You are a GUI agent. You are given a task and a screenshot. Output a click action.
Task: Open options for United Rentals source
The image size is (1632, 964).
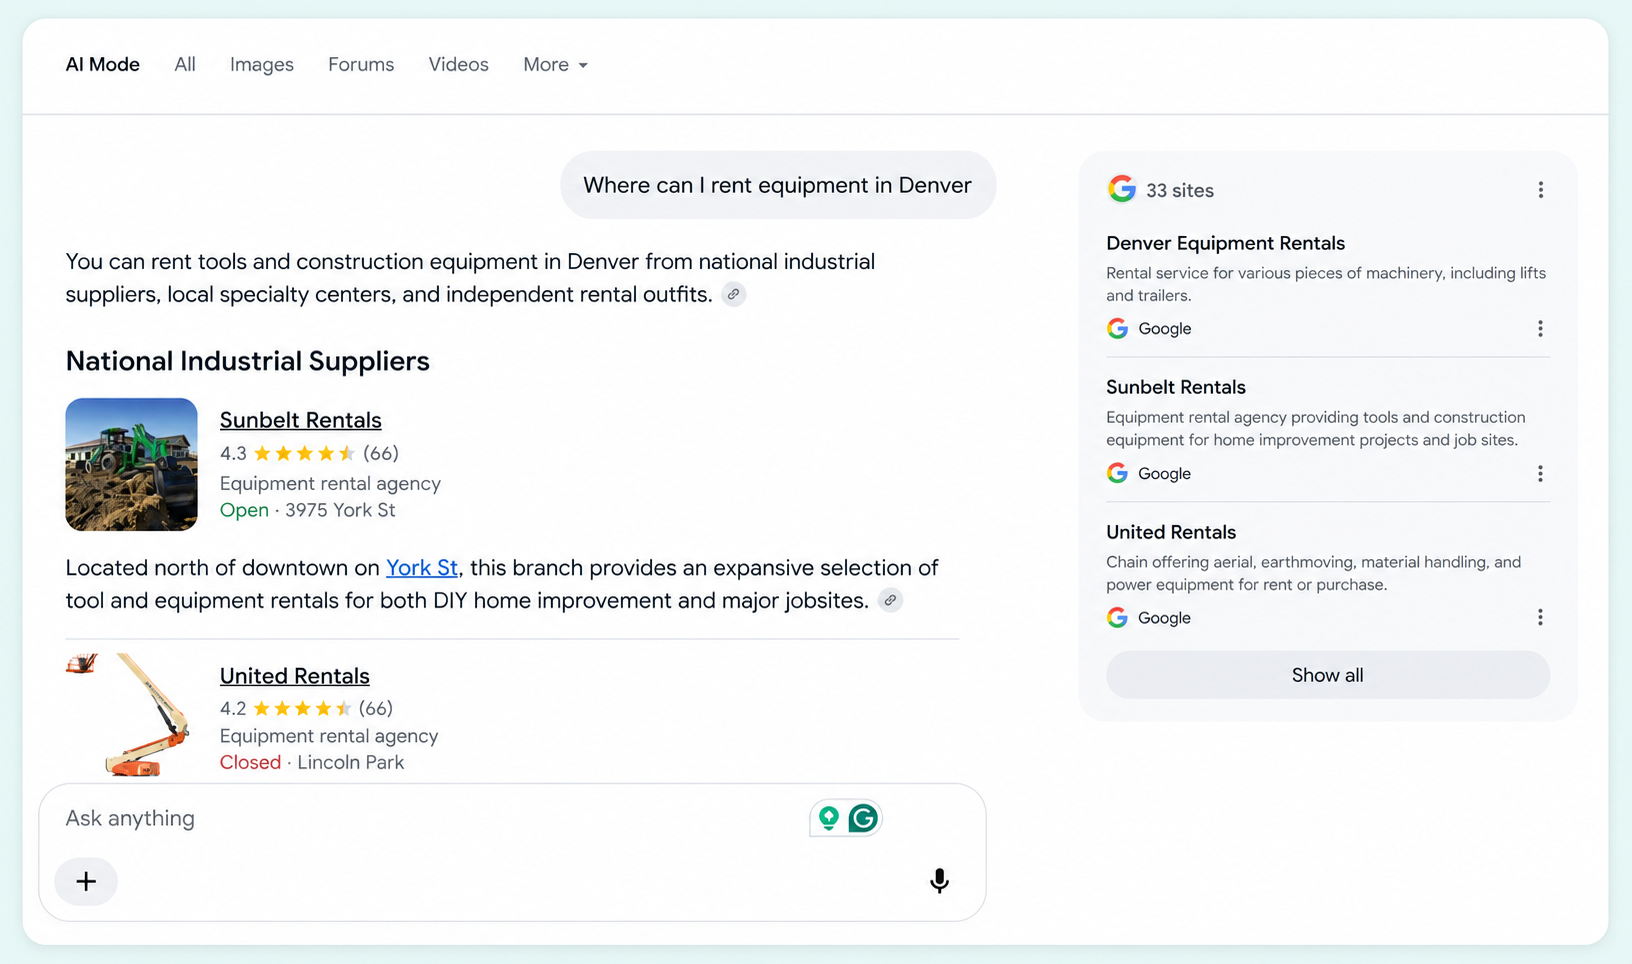click(1540, 618)
